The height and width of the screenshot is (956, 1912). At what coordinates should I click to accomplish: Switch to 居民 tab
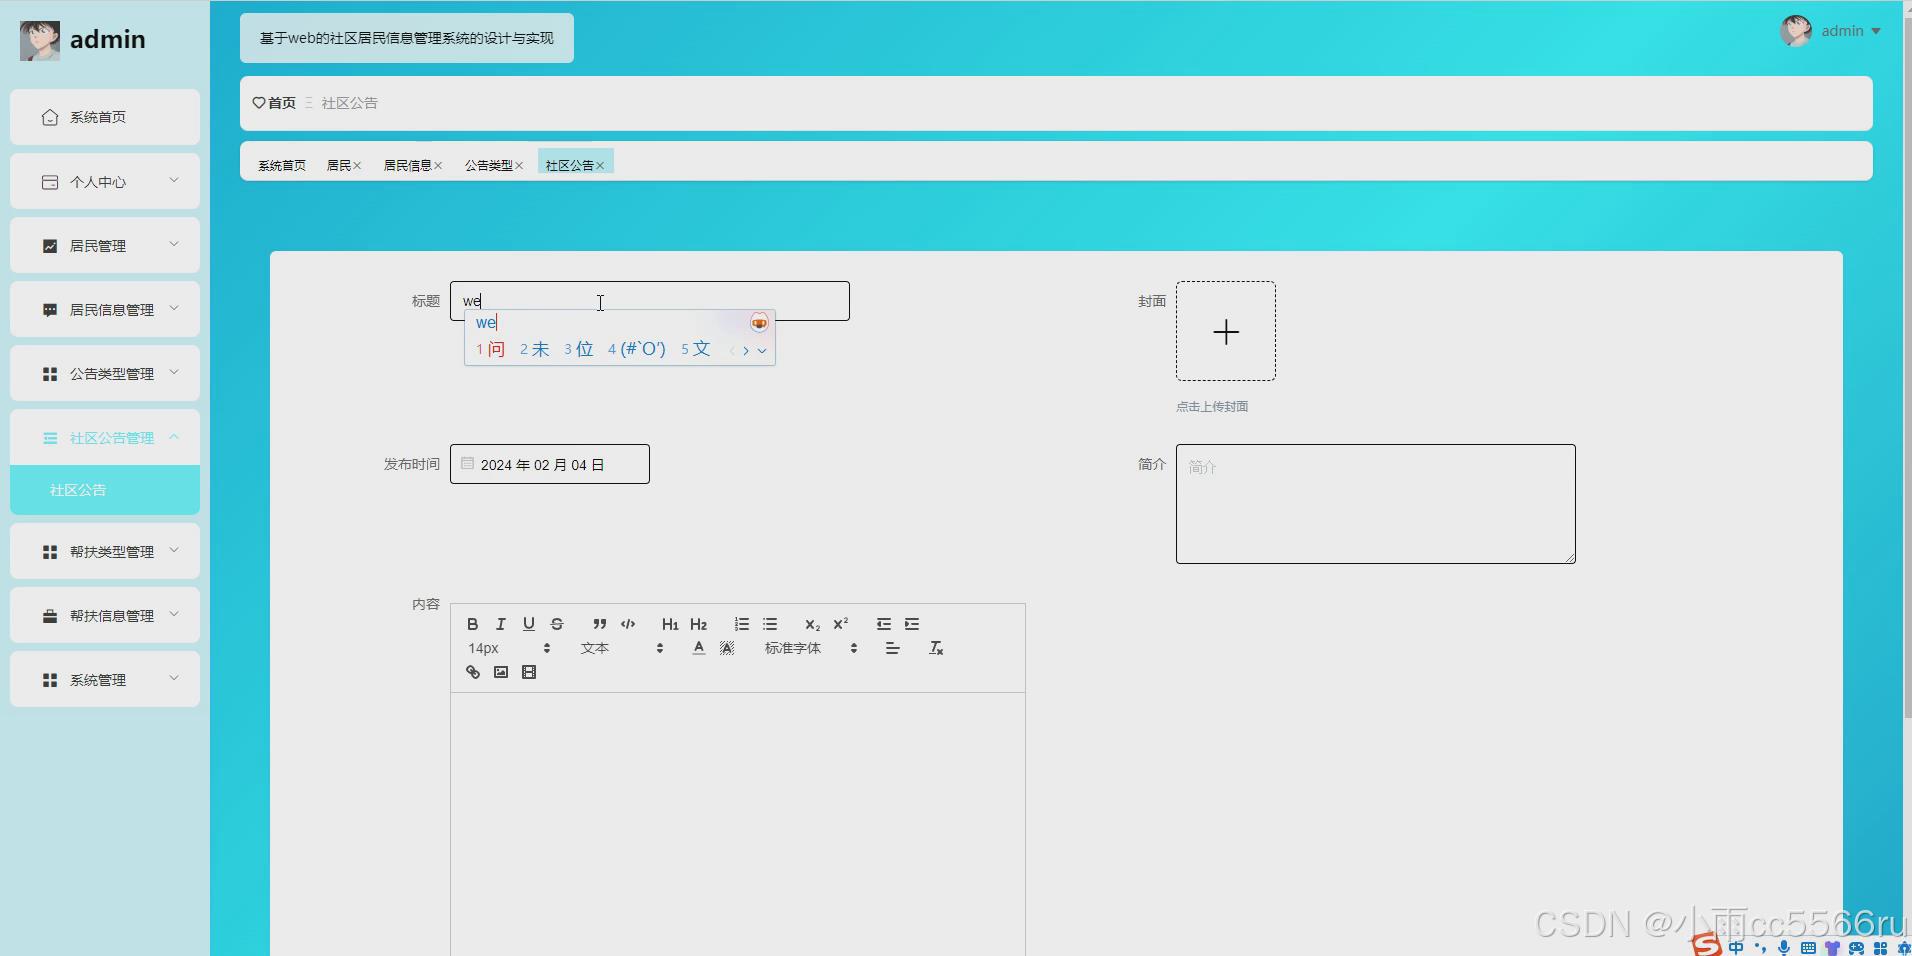click(339, 165)
